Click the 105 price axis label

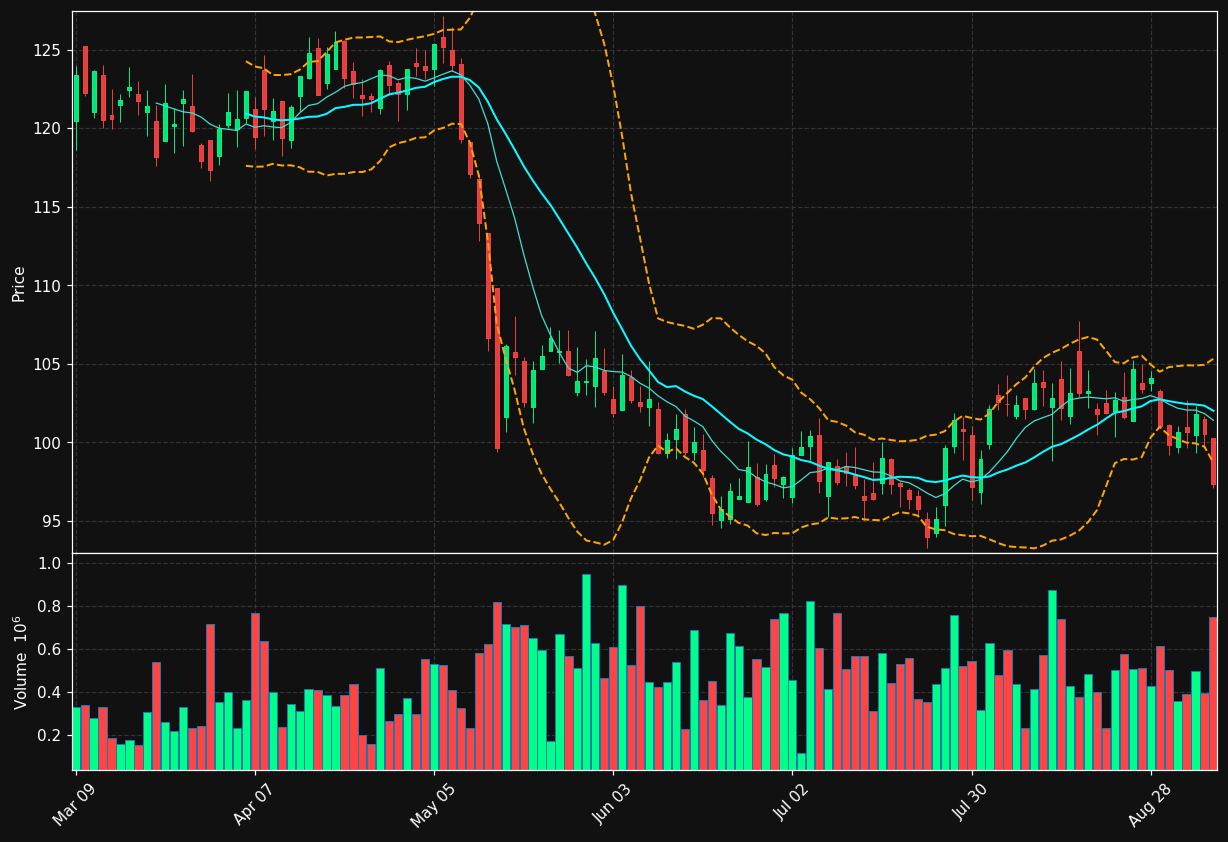[49, 365]
